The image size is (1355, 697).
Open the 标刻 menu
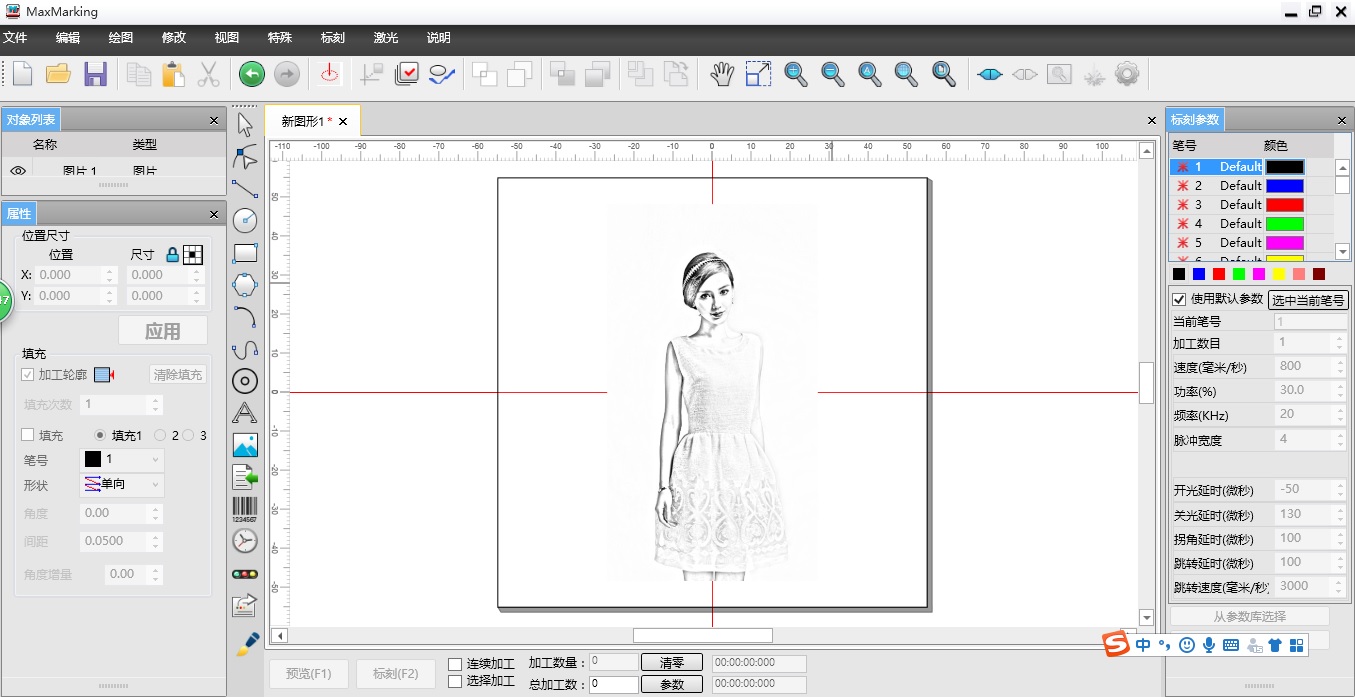click(x=332, y=38)
